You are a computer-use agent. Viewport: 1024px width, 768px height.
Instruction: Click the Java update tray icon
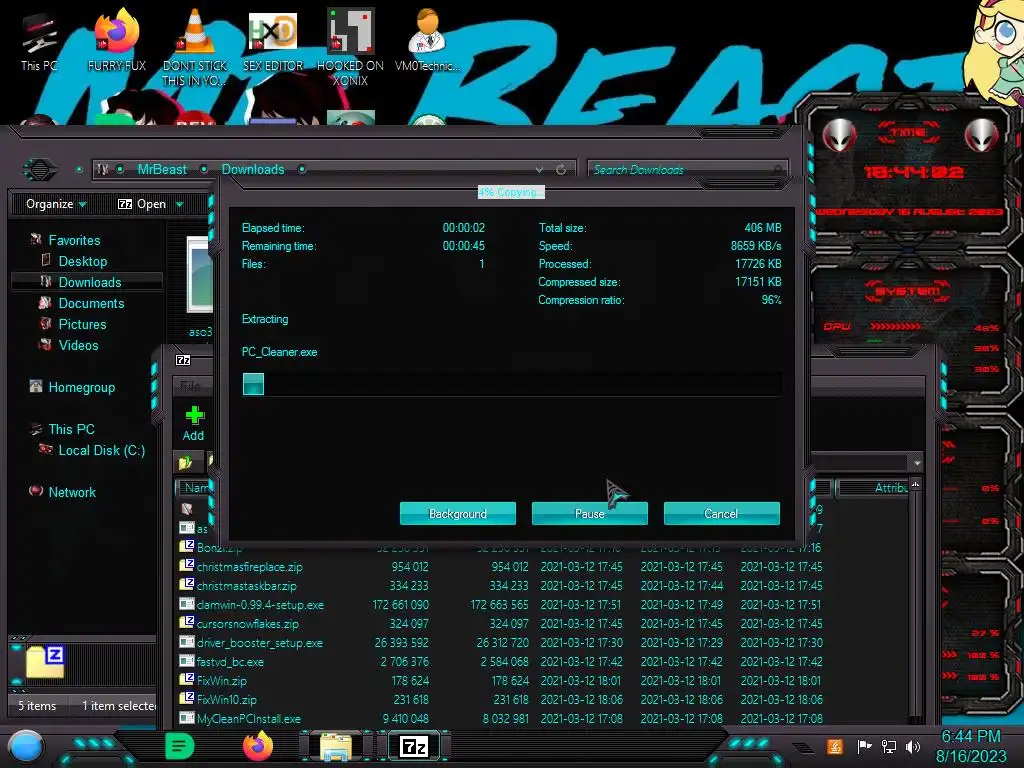coord(835,746)
